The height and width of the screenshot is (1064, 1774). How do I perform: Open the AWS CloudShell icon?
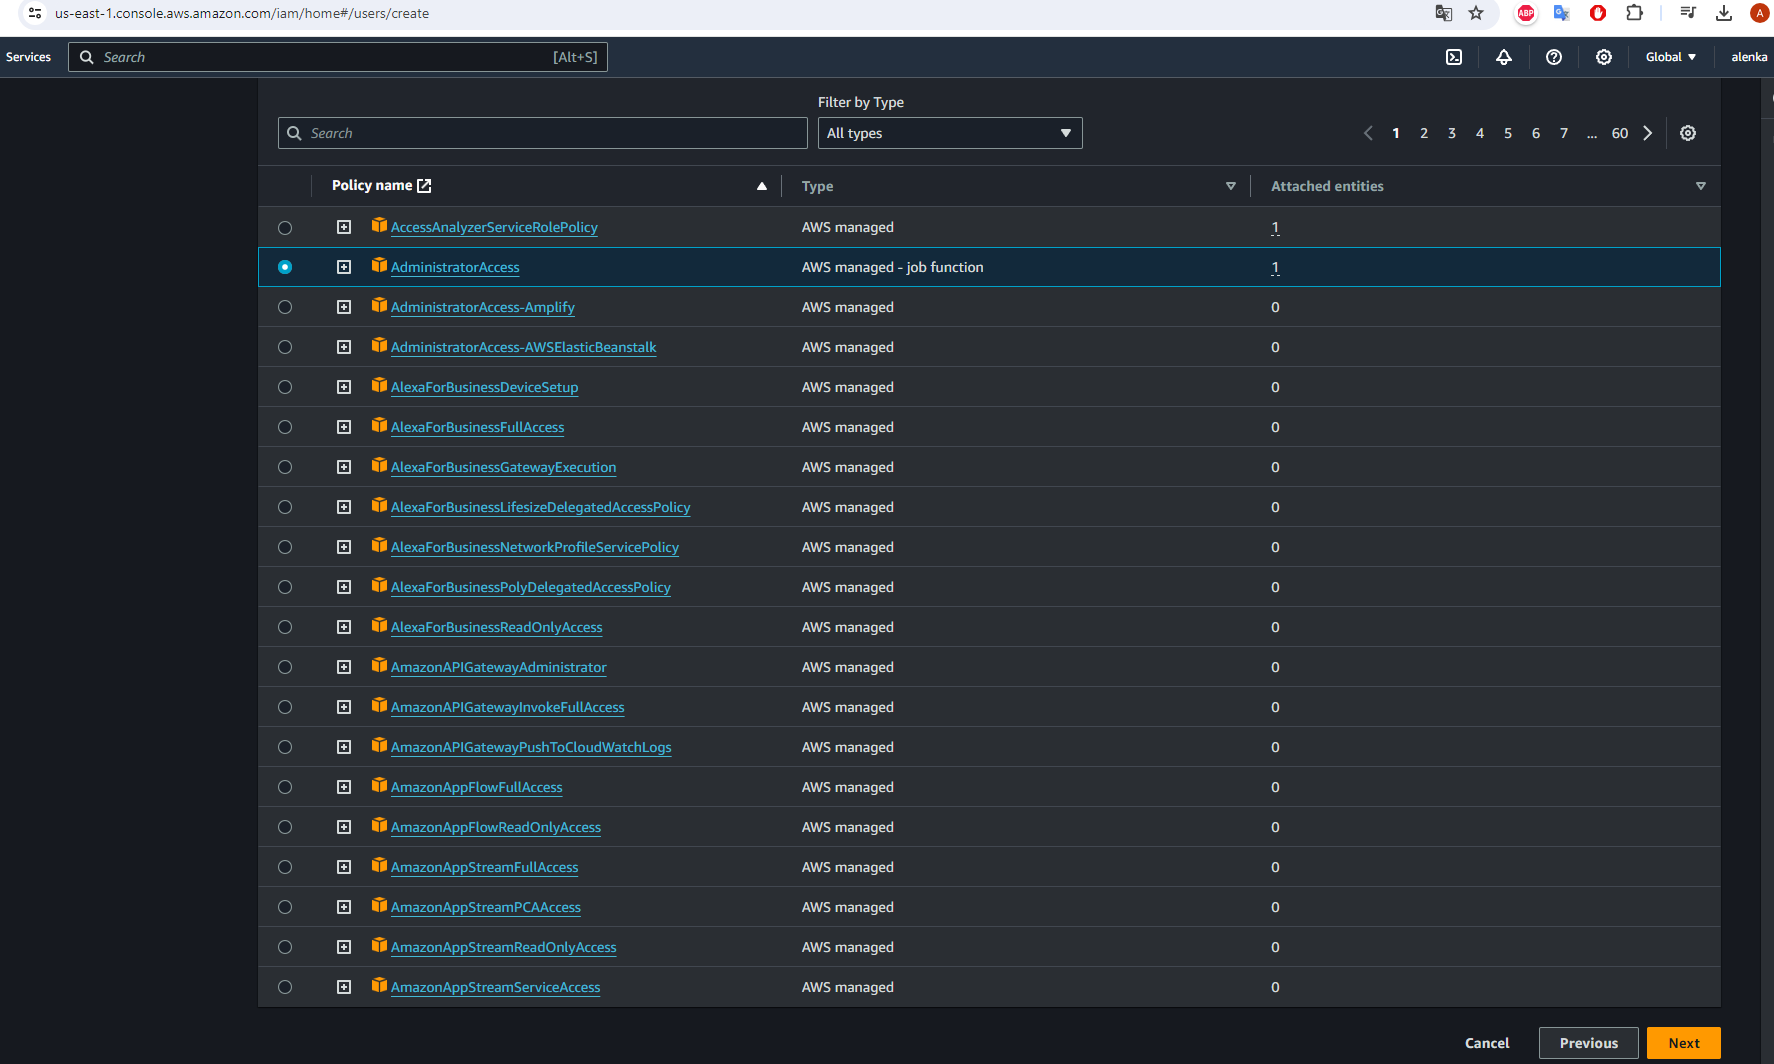[1454, 57]
